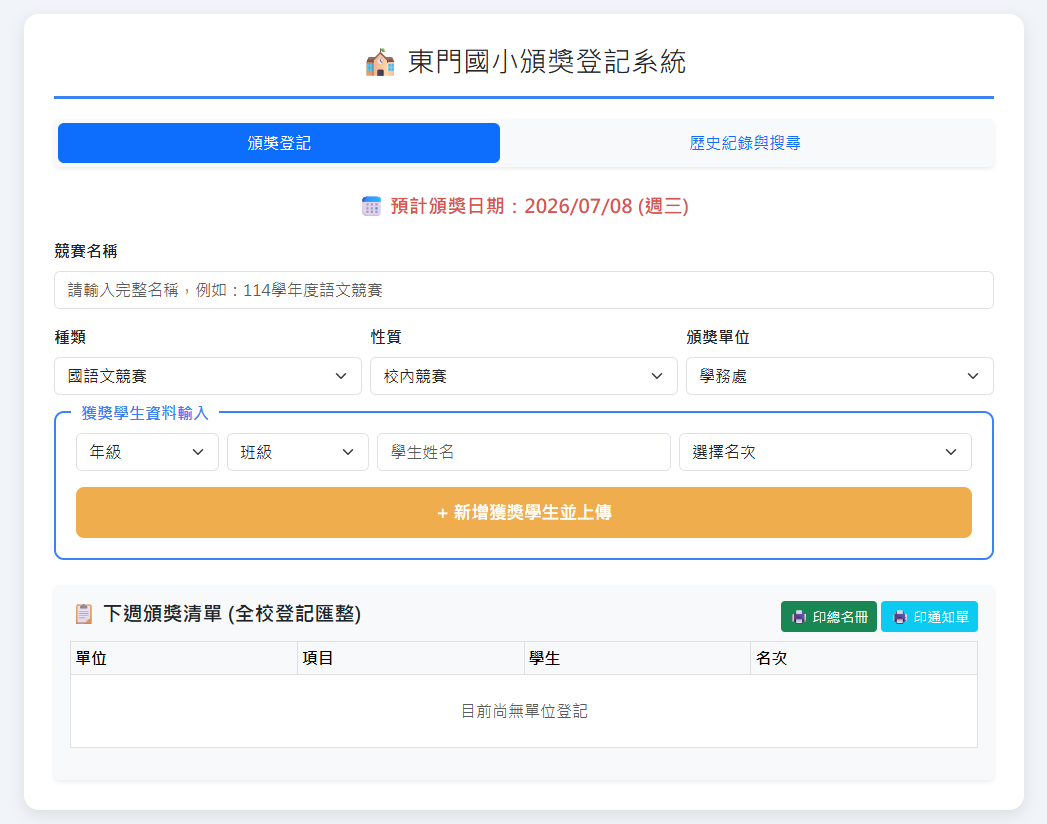
Task: Expand the 年級 dropdown
Action: tap(148, 452)
